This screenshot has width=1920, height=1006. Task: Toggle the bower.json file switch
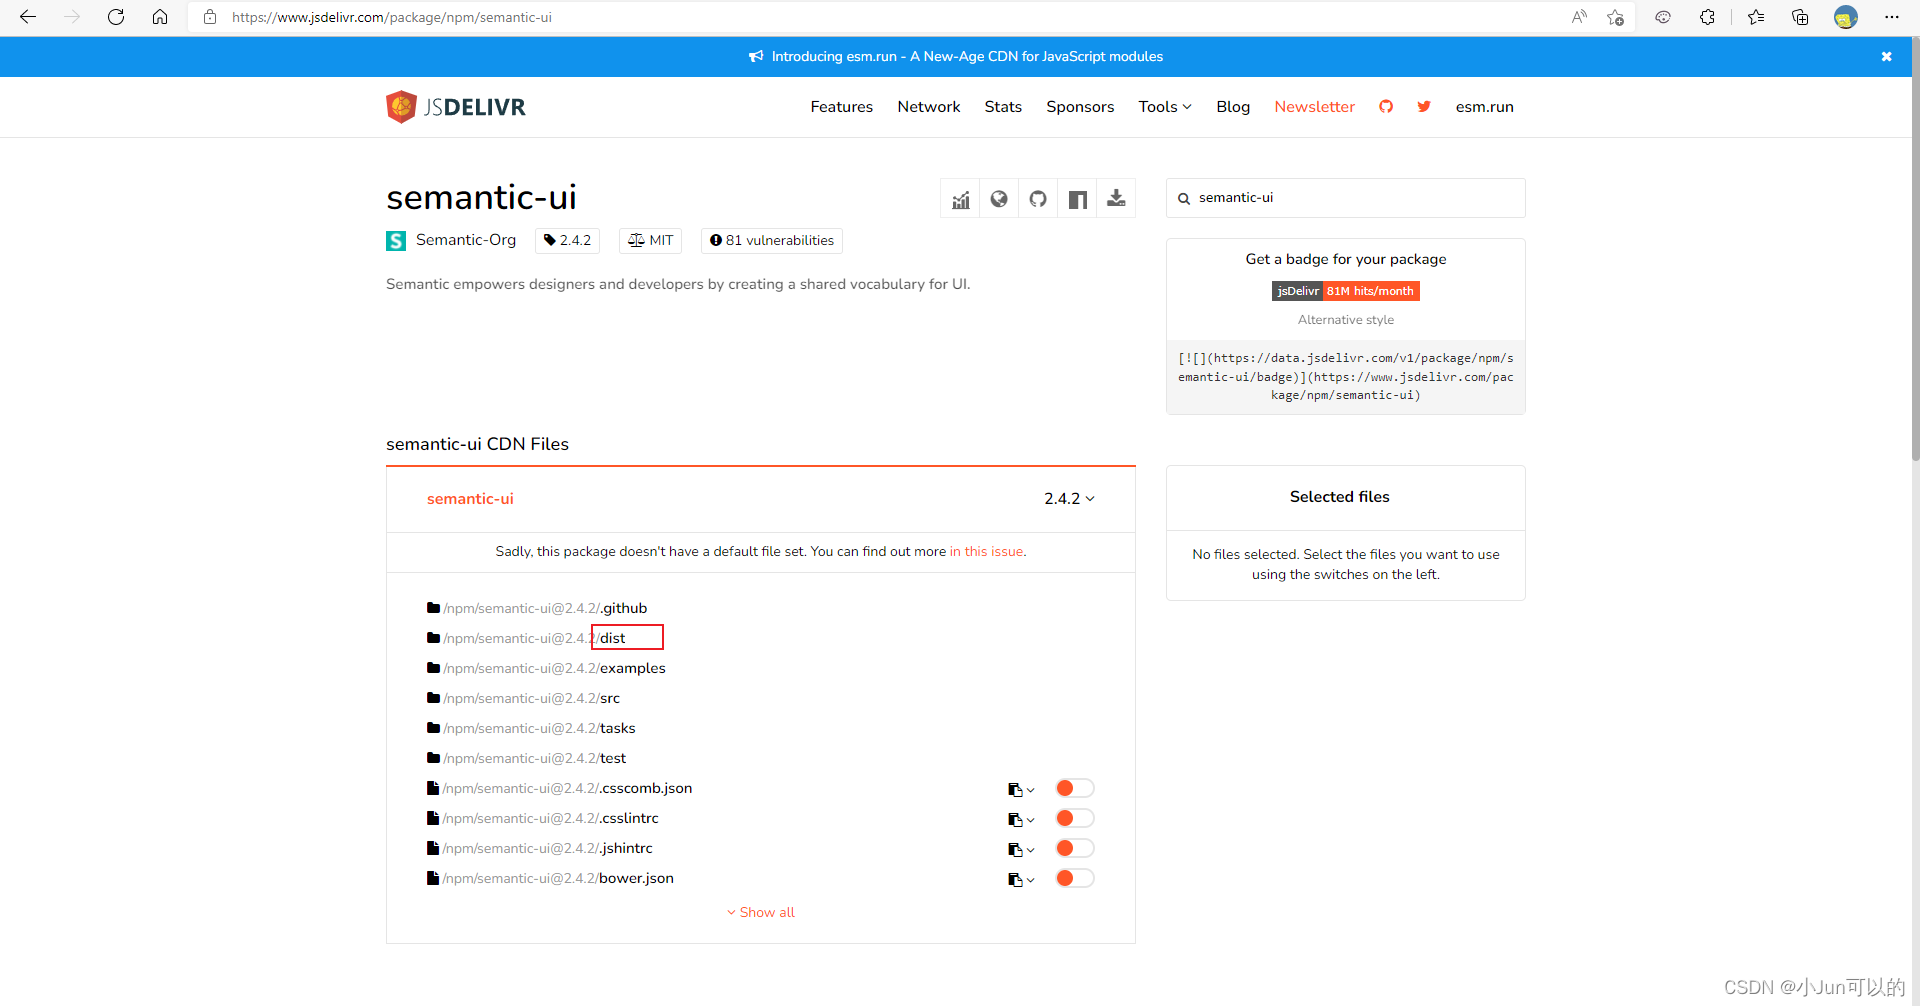pyautogui.click(x=1075, y=878)
